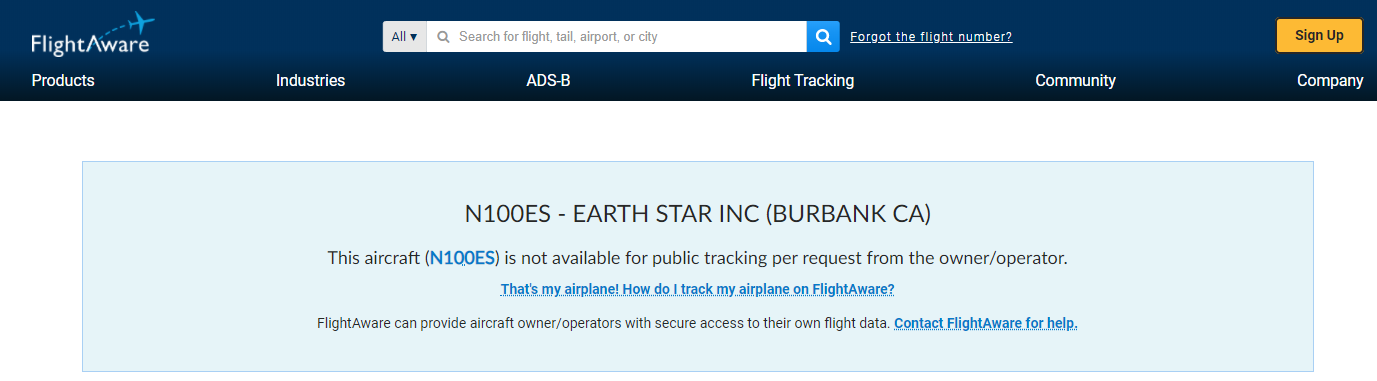This screenshot has height=381, width=1377.
Task: Focus the flight, tail, airport search field
Action: pyautogui.click(x=616, y=37)
